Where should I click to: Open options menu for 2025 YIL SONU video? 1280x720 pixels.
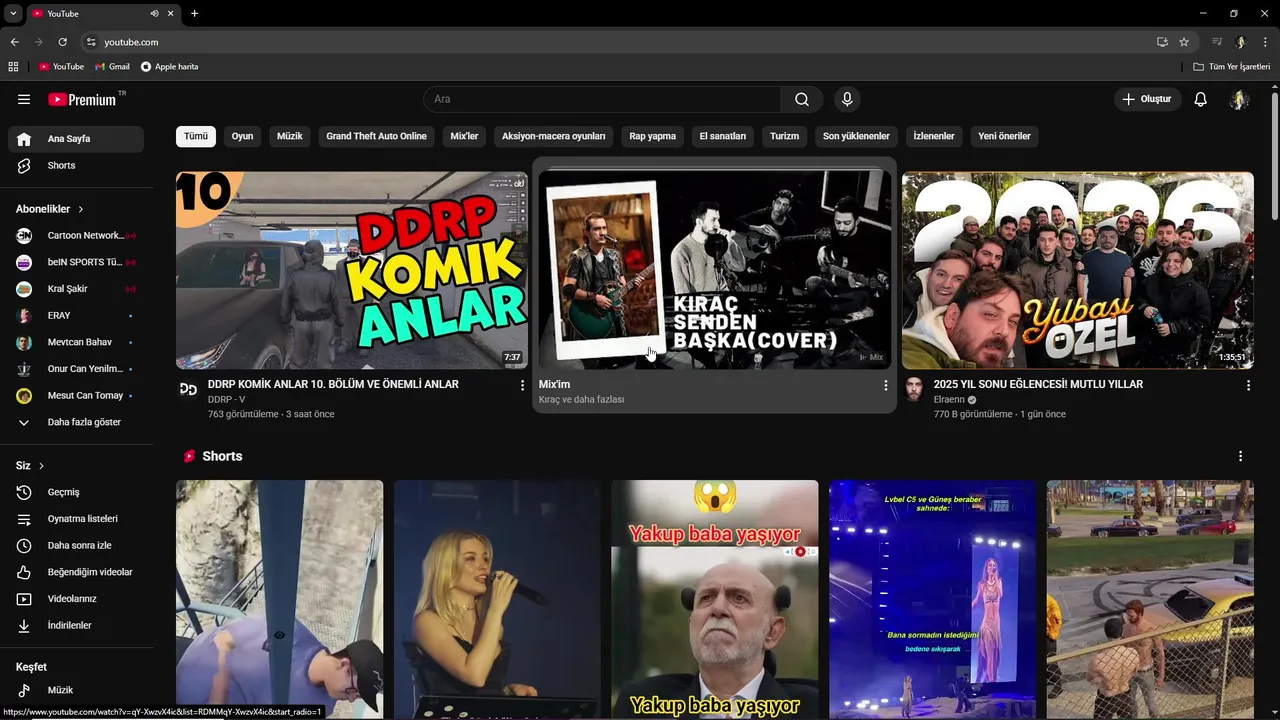(1248, 385)
